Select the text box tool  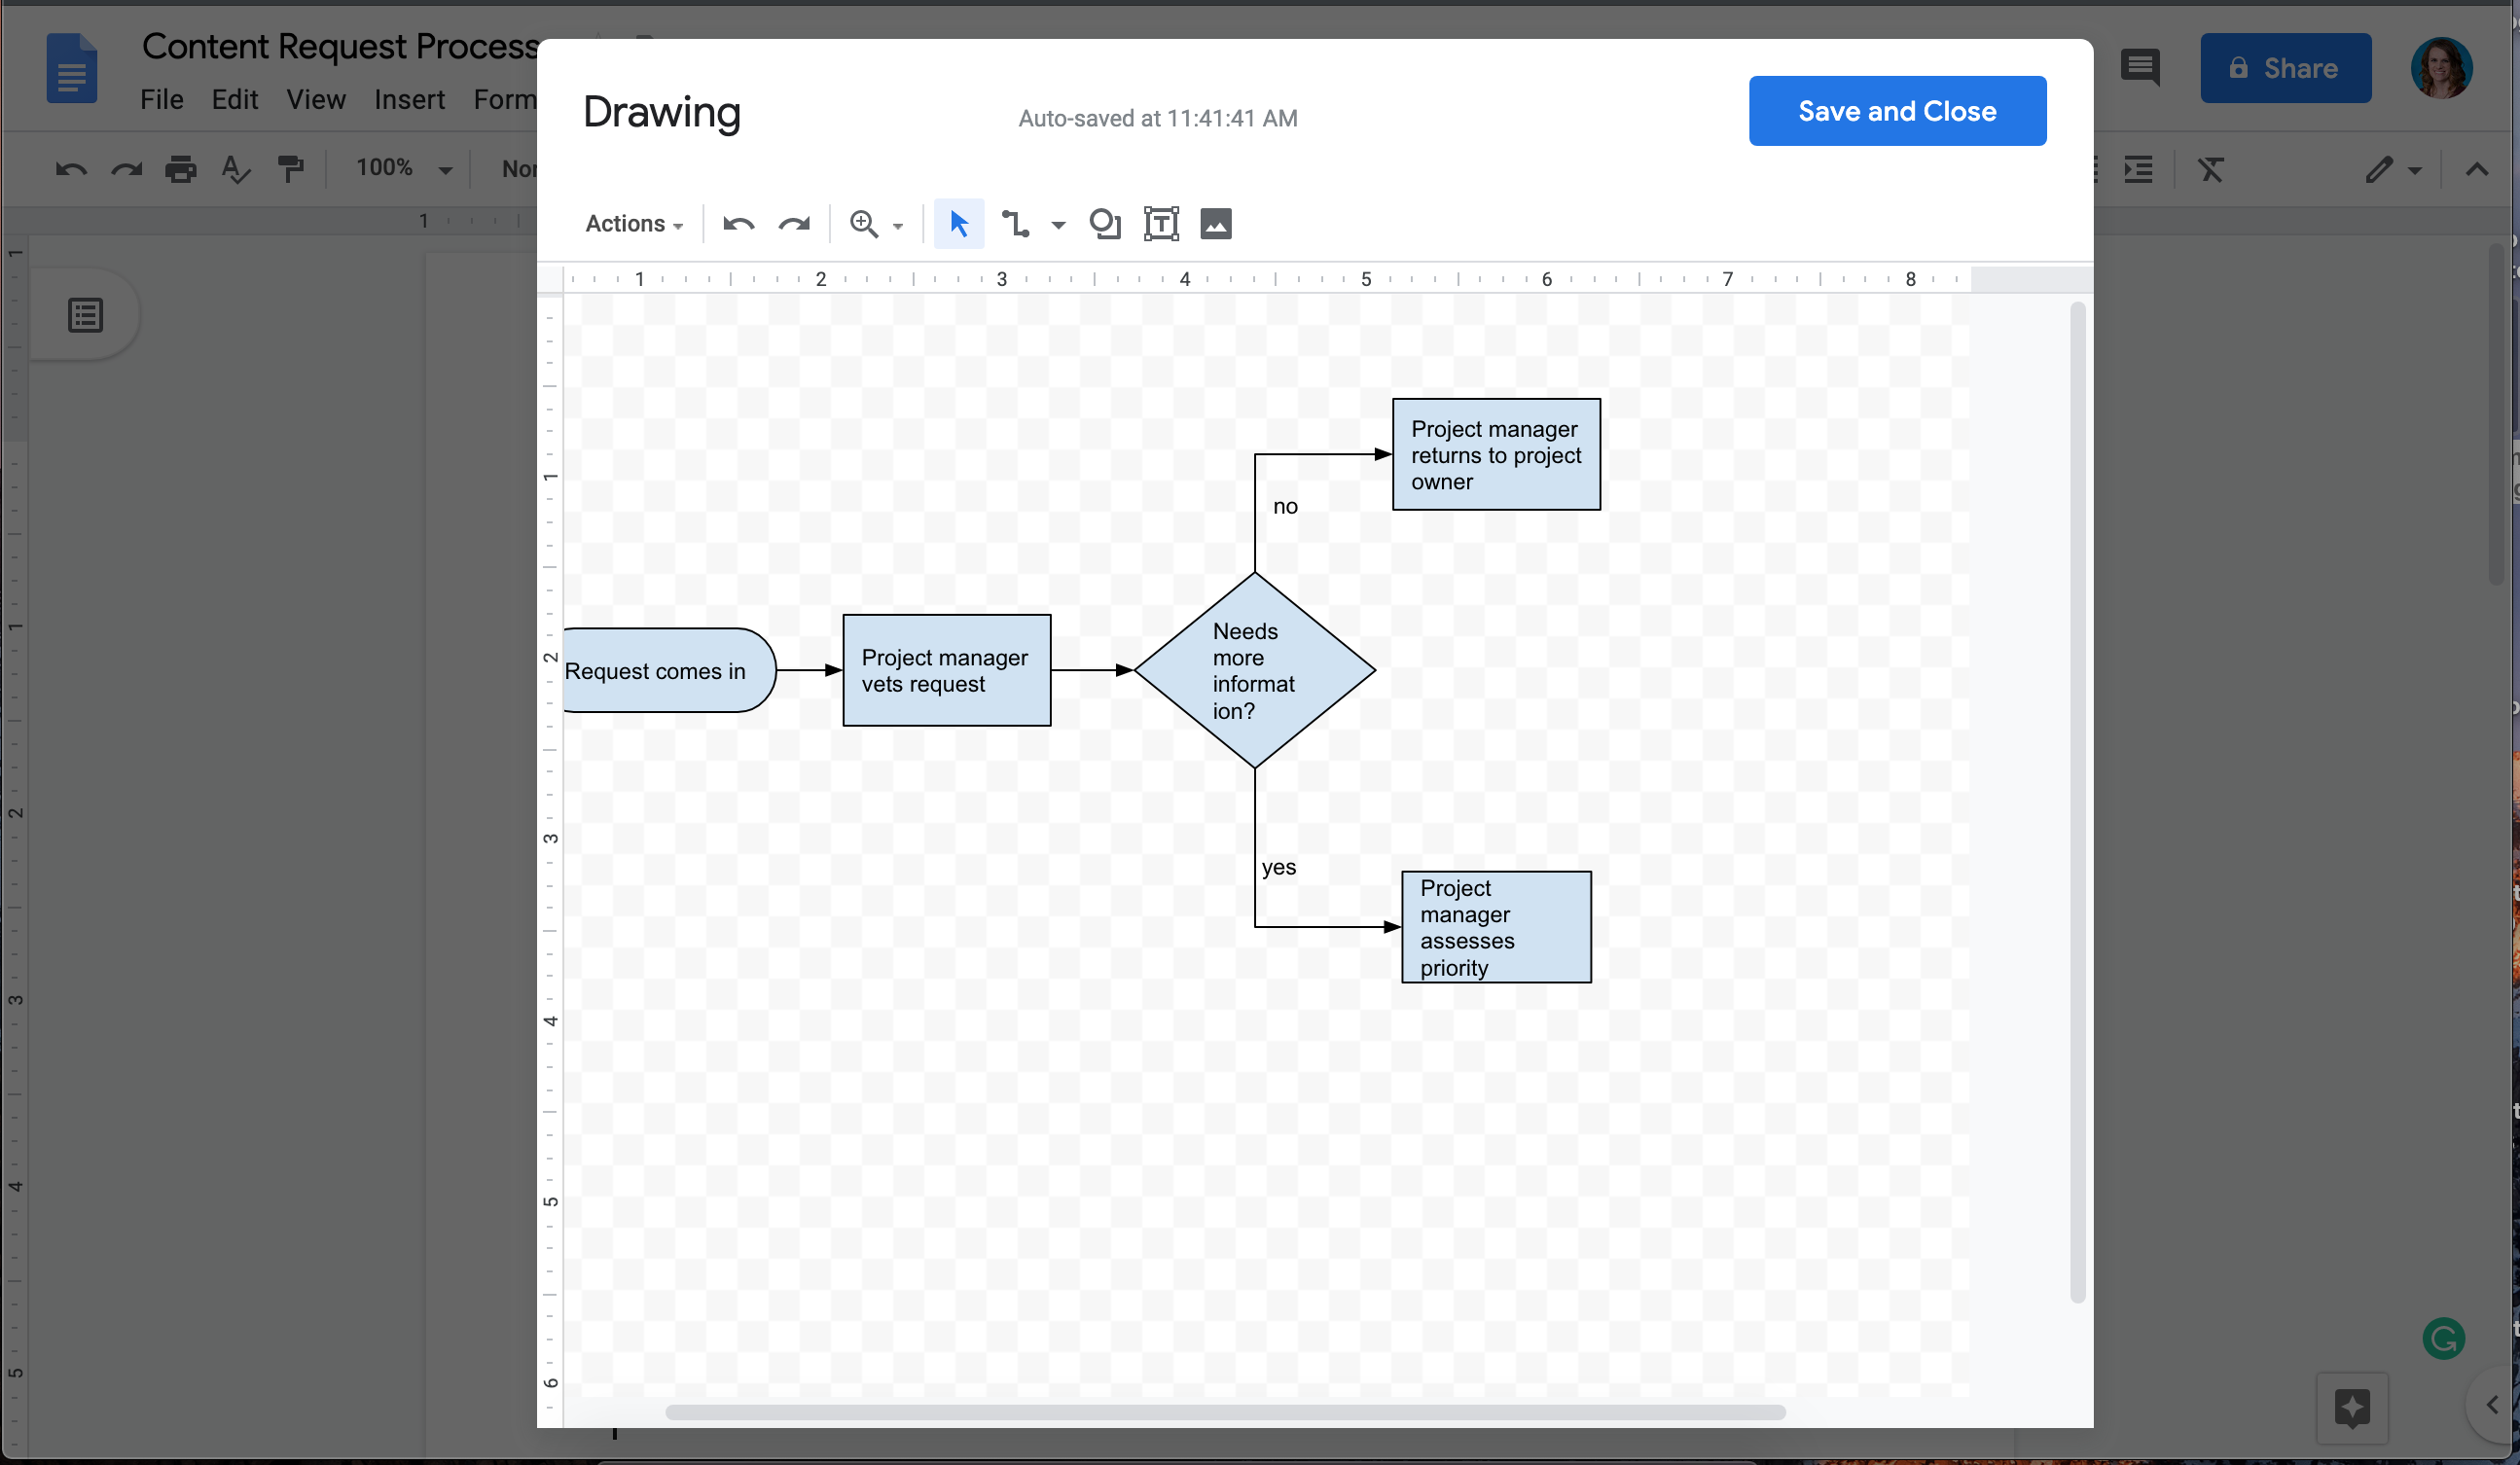1158,223
